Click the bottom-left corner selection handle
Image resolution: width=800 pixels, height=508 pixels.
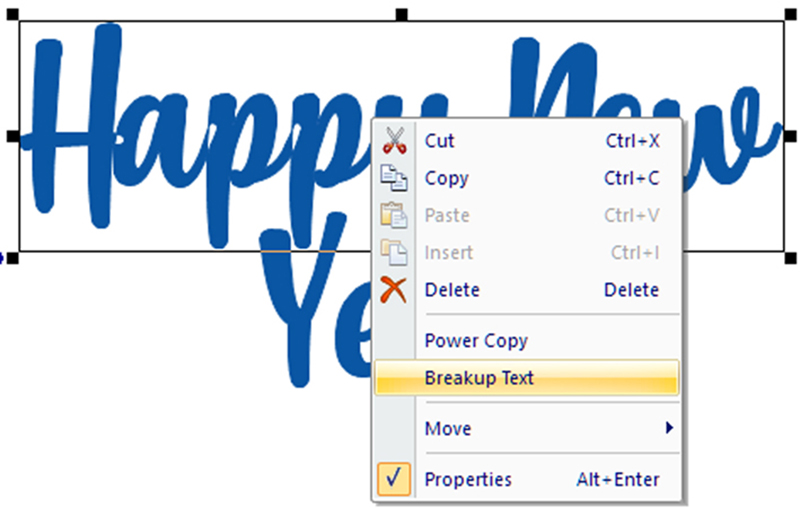(x=14, y=258)
